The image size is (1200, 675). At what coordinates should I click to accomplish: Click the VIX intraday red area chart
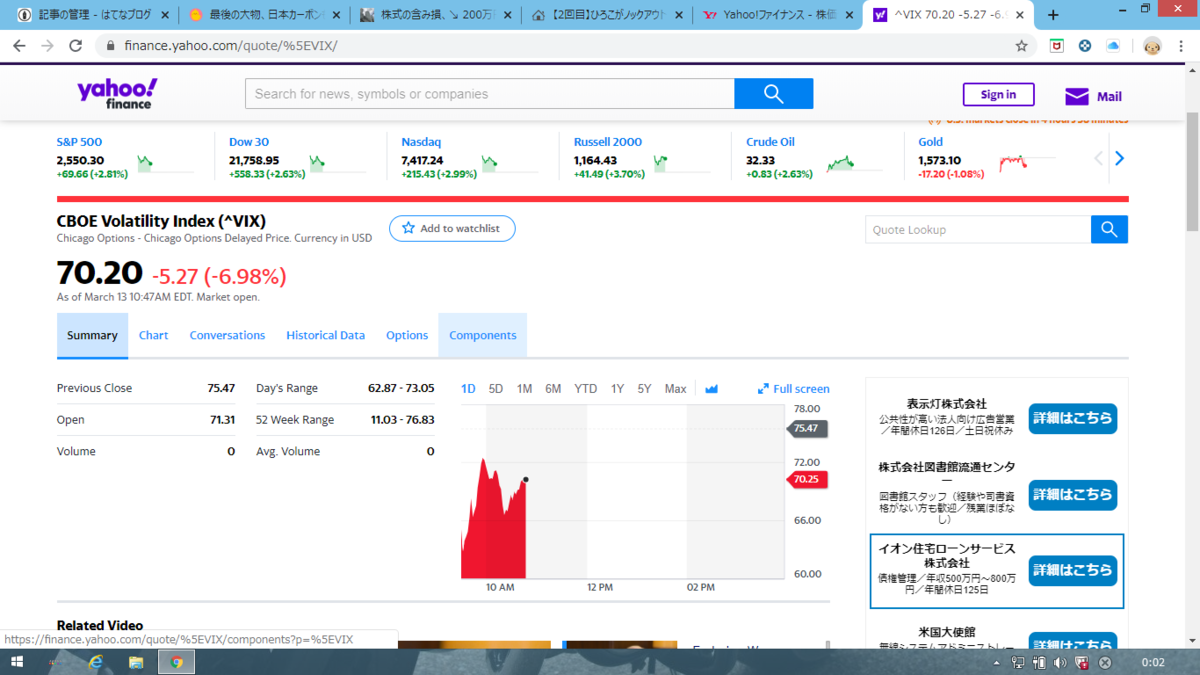(x=494, y=520)
